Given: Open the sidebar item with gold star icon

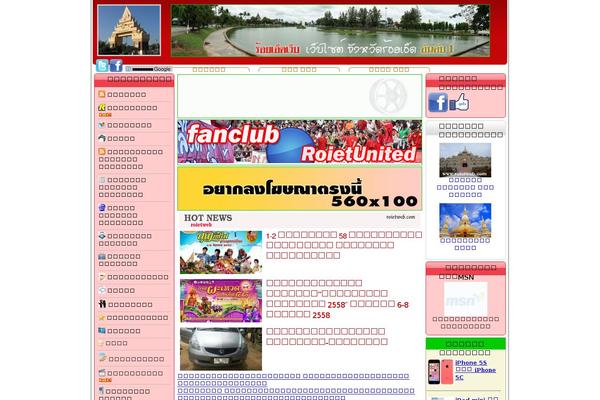Looking at the screenshot, I should click(133, 318).
